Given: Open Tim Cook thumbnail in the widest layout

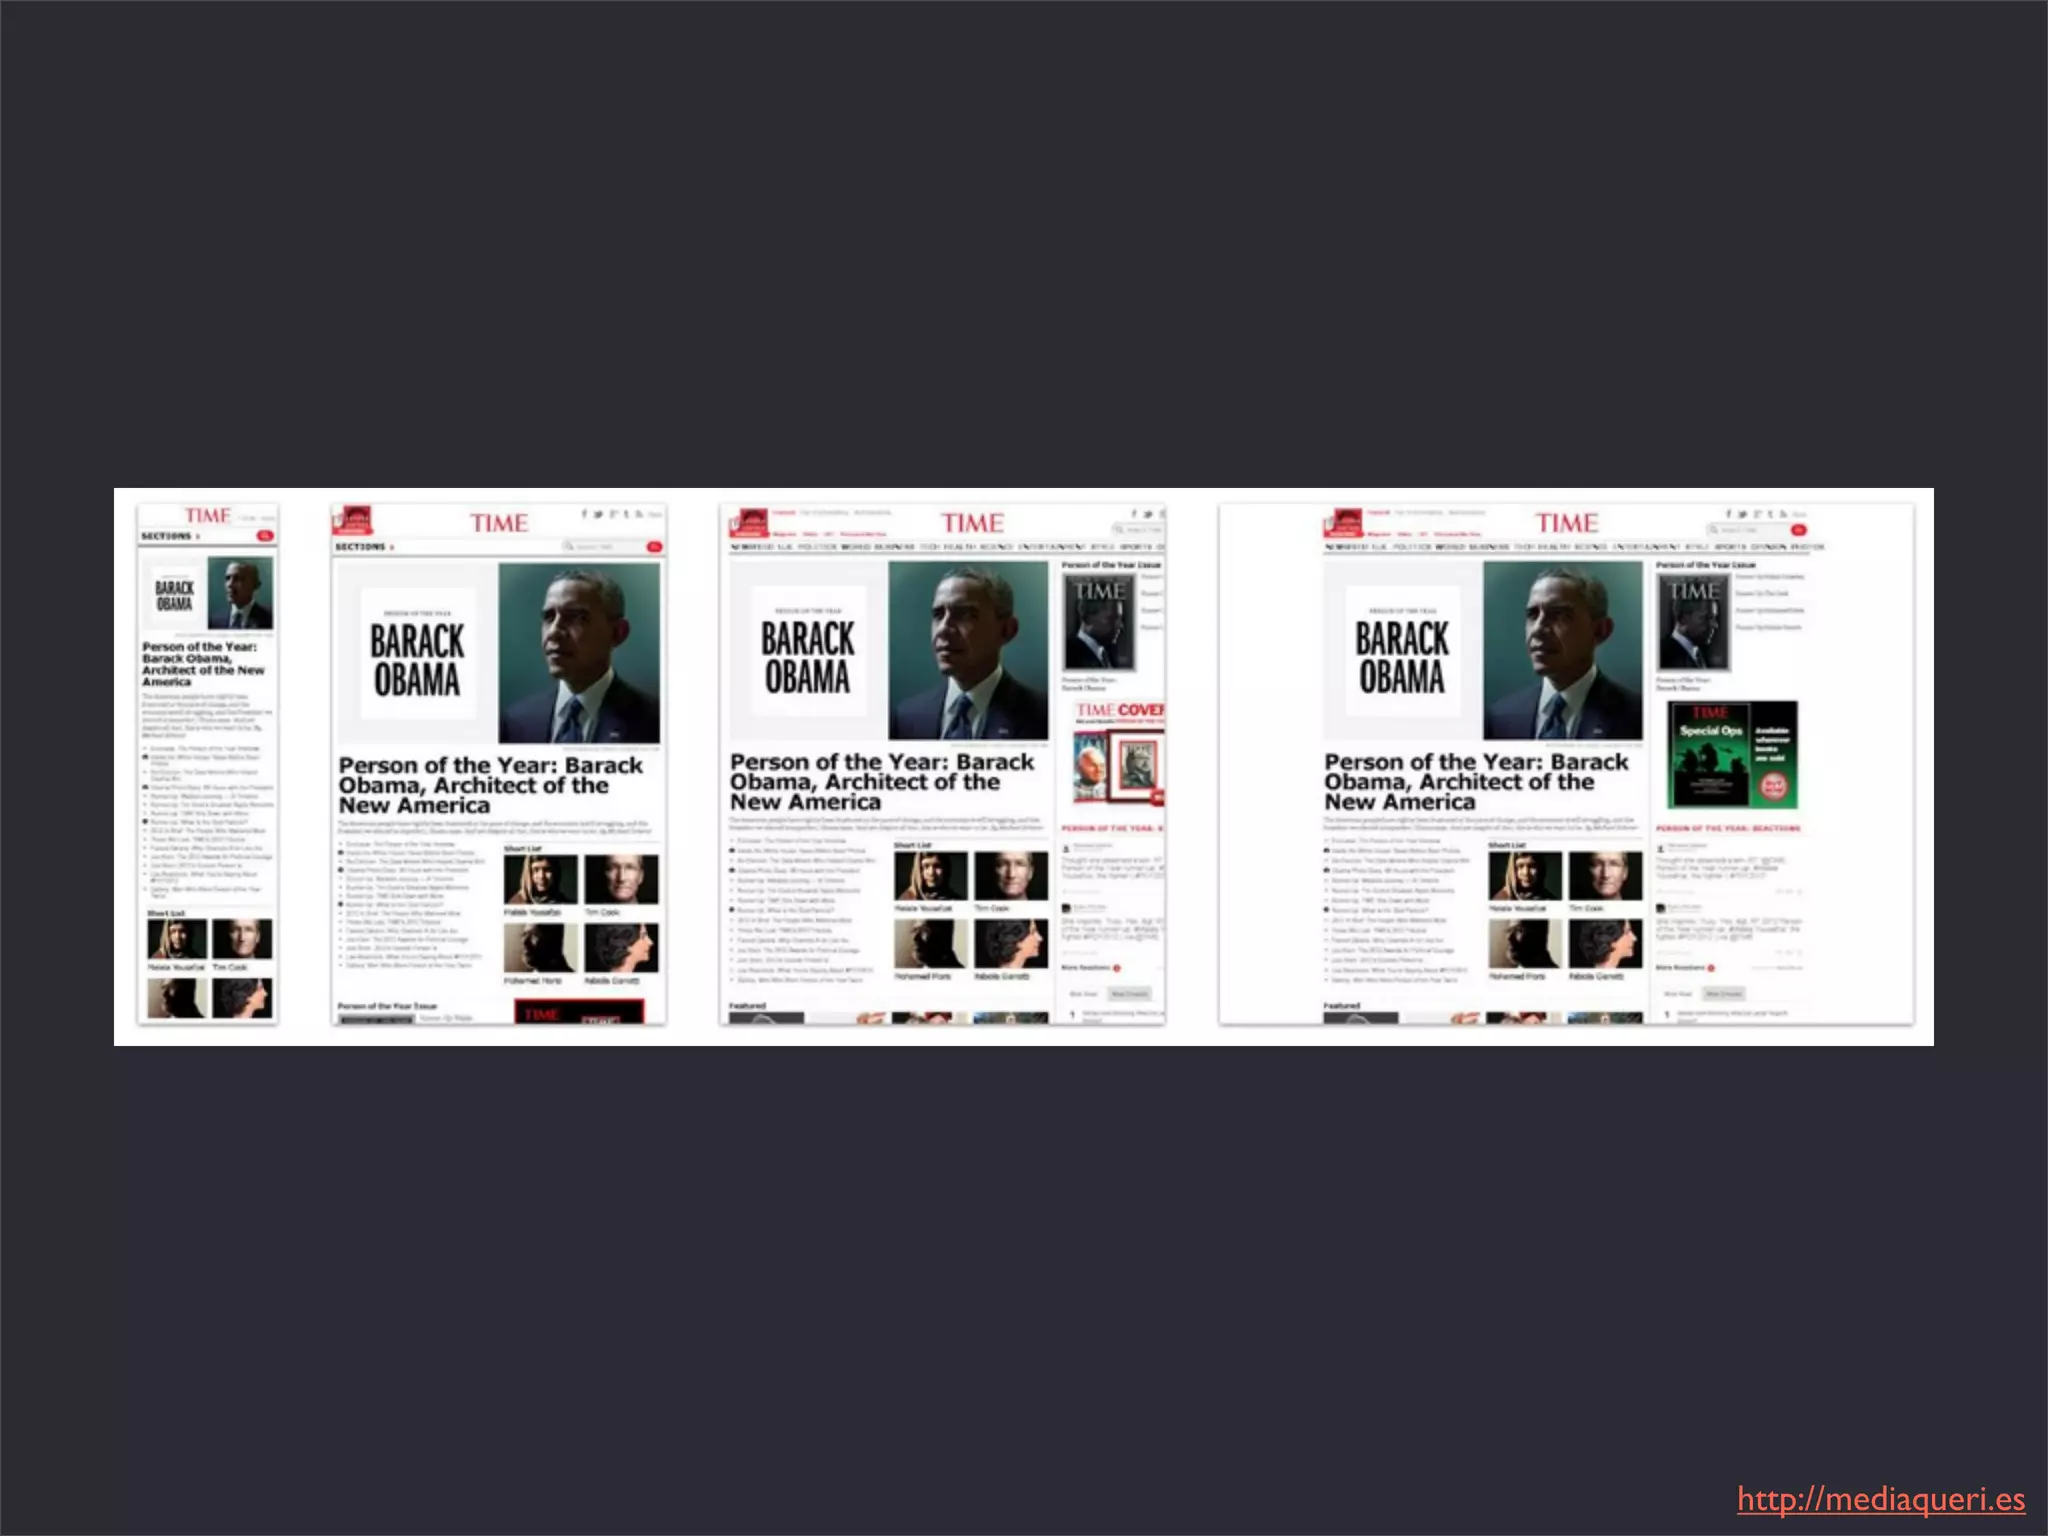Looking at the screenshot, I should (1605, 876).
